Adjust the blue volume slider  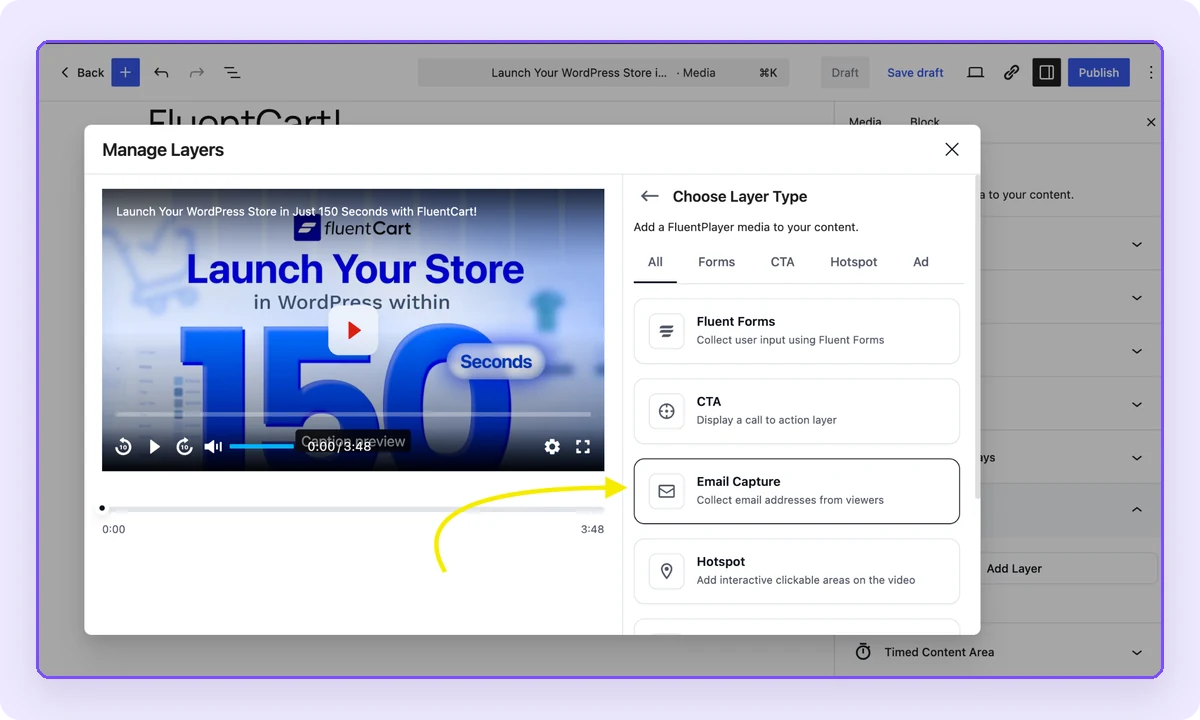tap(262, 447)
